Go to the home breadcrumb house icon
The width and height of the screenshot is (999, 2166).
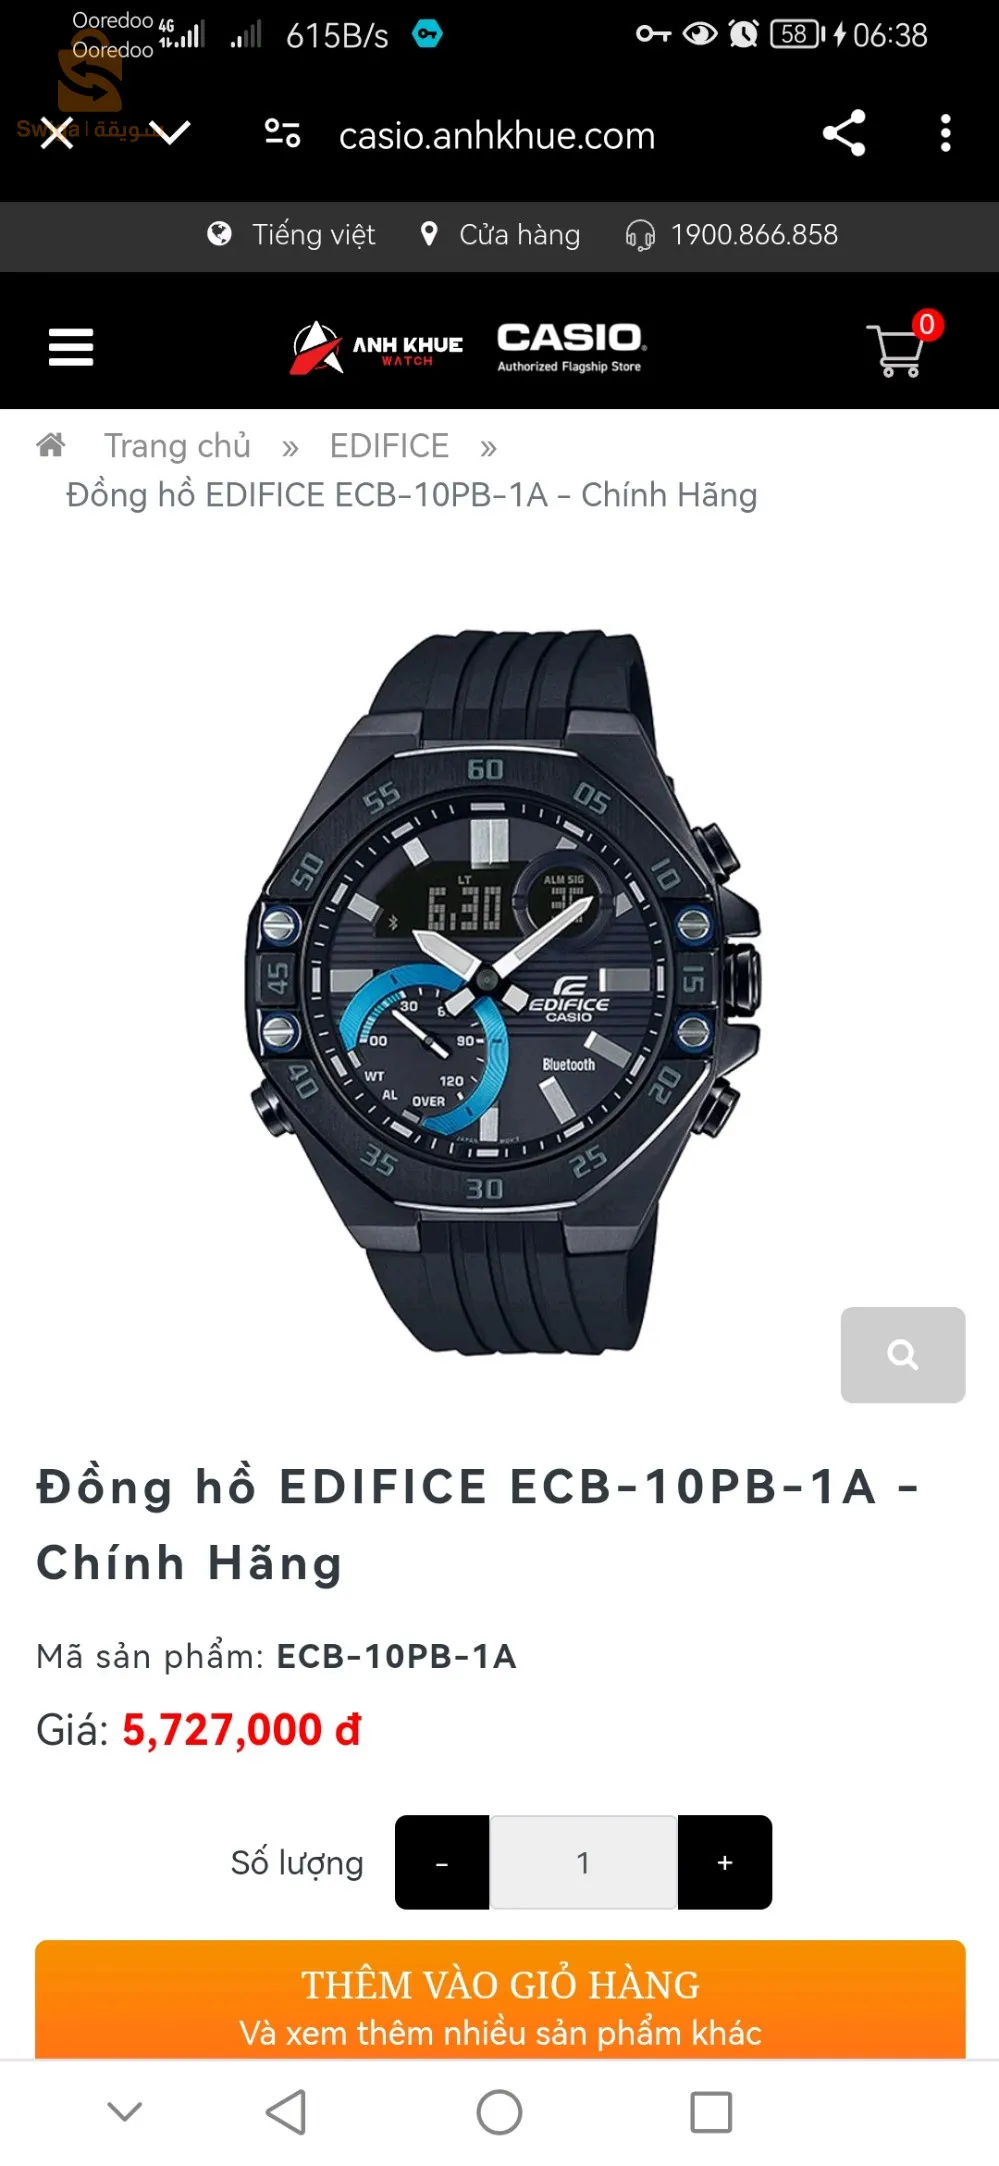coord(51,444)
